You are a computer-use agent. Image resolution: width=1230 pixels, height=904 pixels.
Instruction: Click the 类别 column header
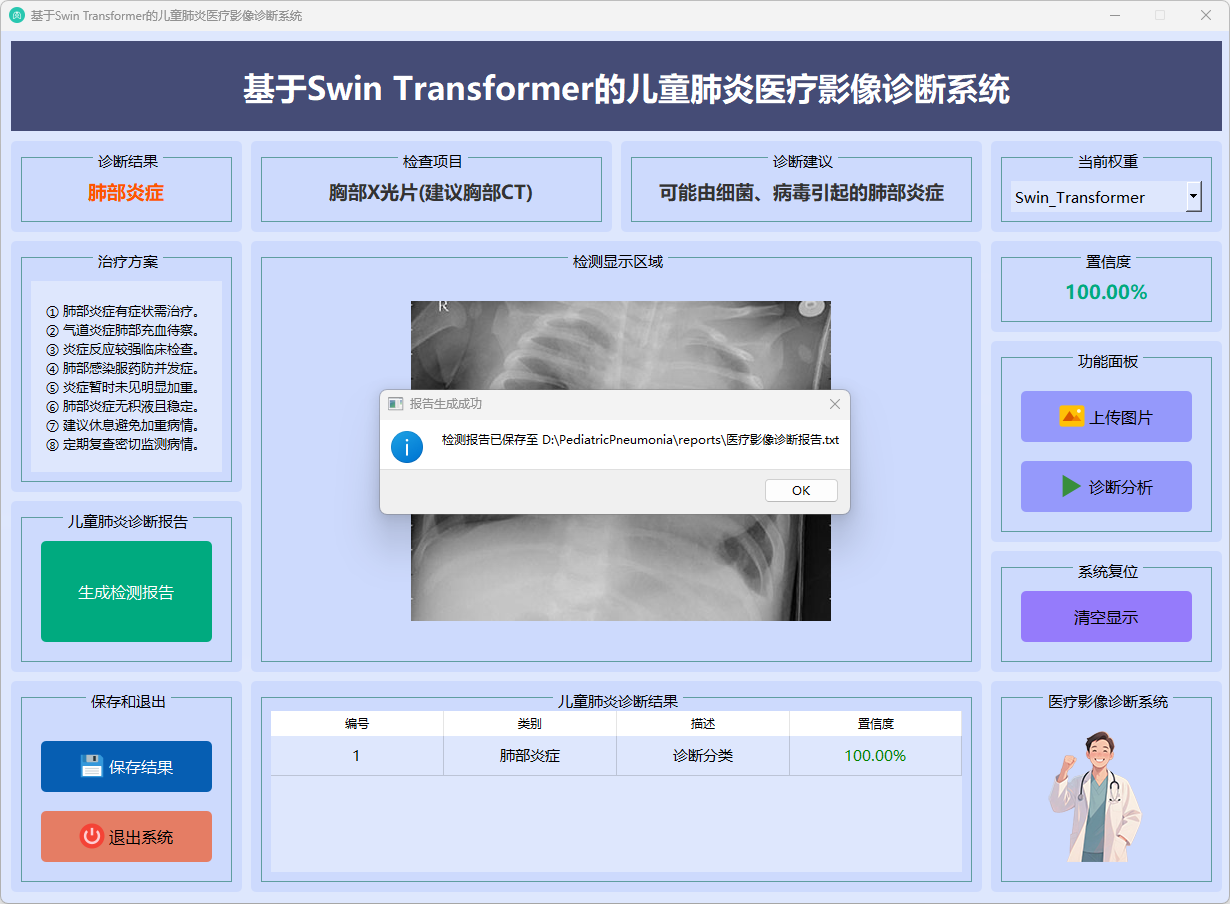530,724
